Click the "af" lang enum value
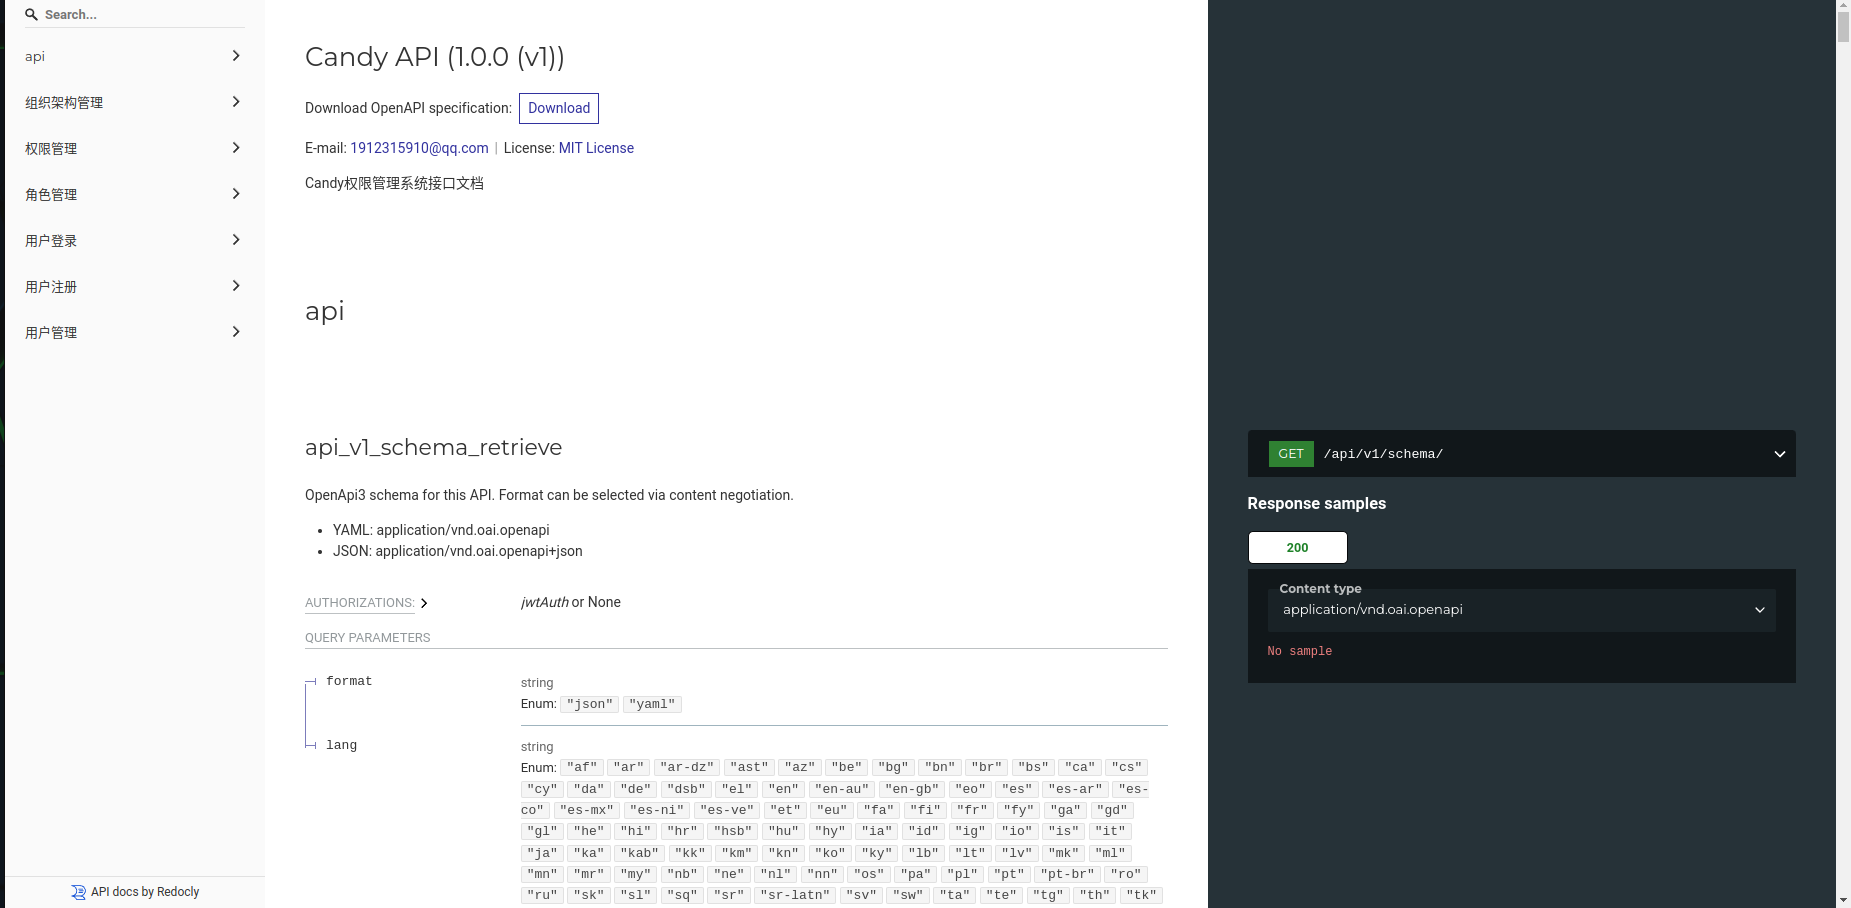Viewport: 1851px width, 908px height. tap(582, 768)
